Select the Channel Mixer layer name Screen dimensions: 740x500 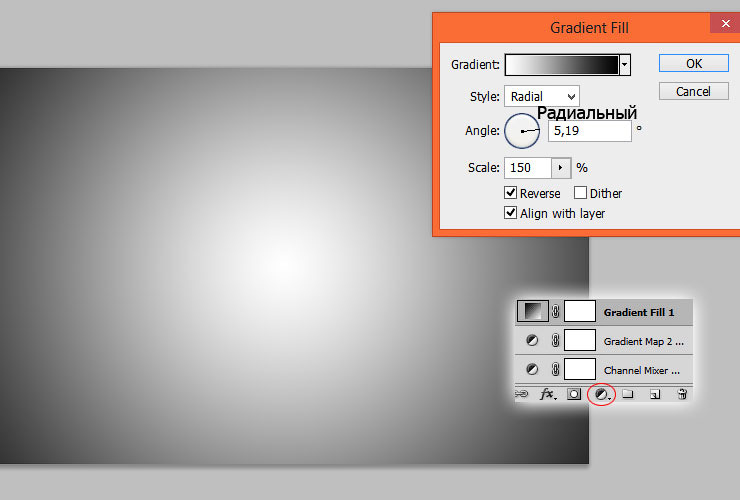[x=642, y=371]
